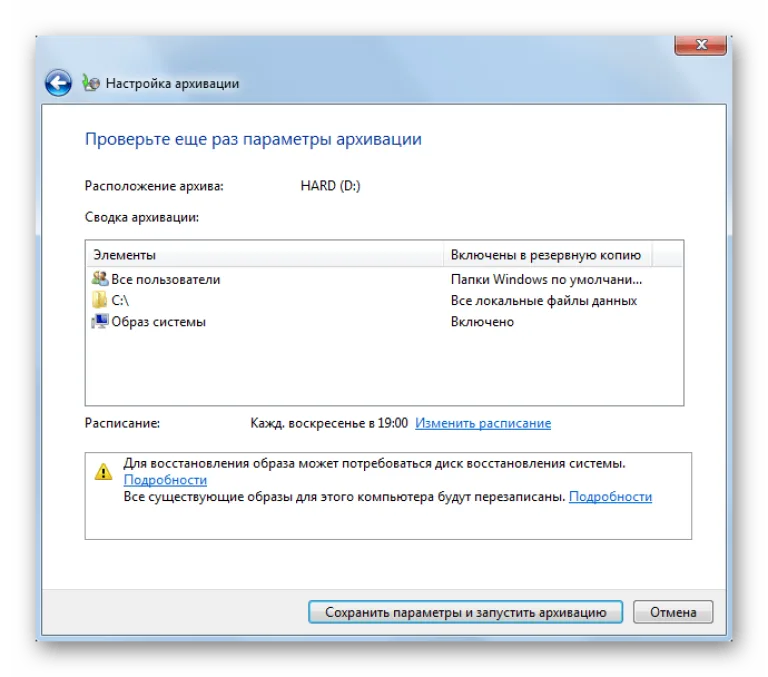Click the backup wizard icon beside the title

click(91, 83)
